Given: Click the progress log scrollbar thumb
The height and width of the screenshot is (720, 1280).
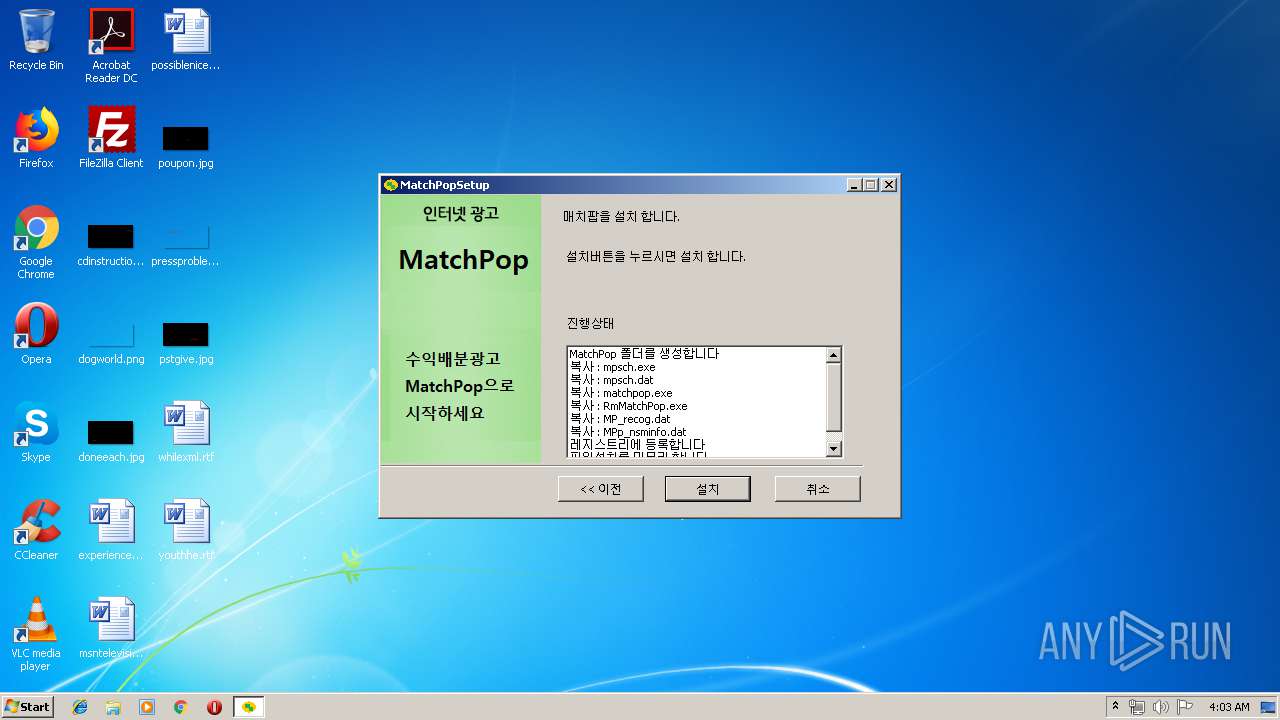Looking at the screenshot, I should [x=834, y=395].
